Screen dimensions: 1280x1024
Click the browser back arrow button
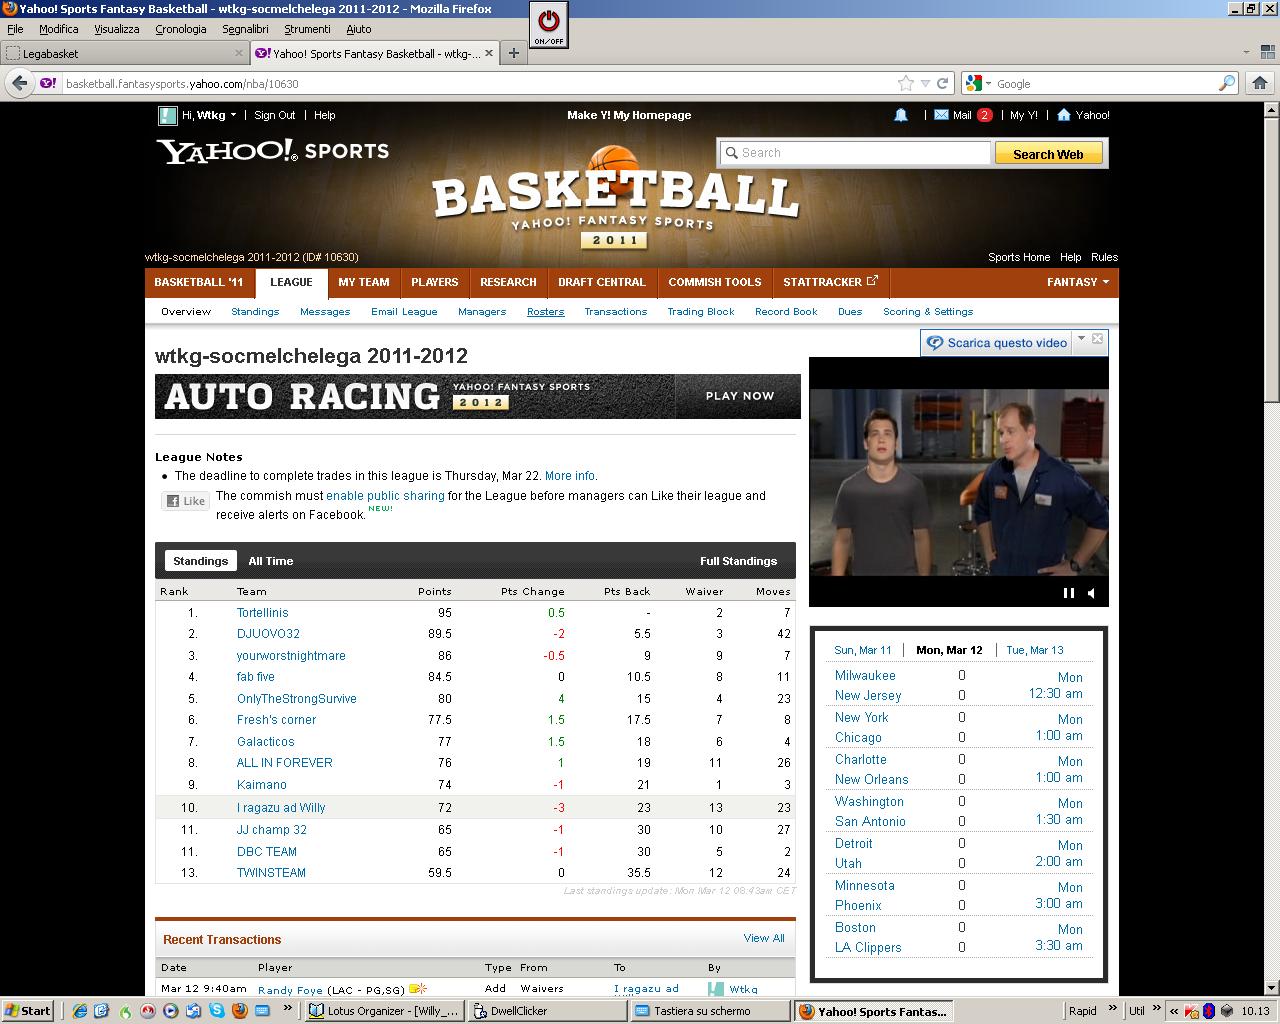point(19,84)
